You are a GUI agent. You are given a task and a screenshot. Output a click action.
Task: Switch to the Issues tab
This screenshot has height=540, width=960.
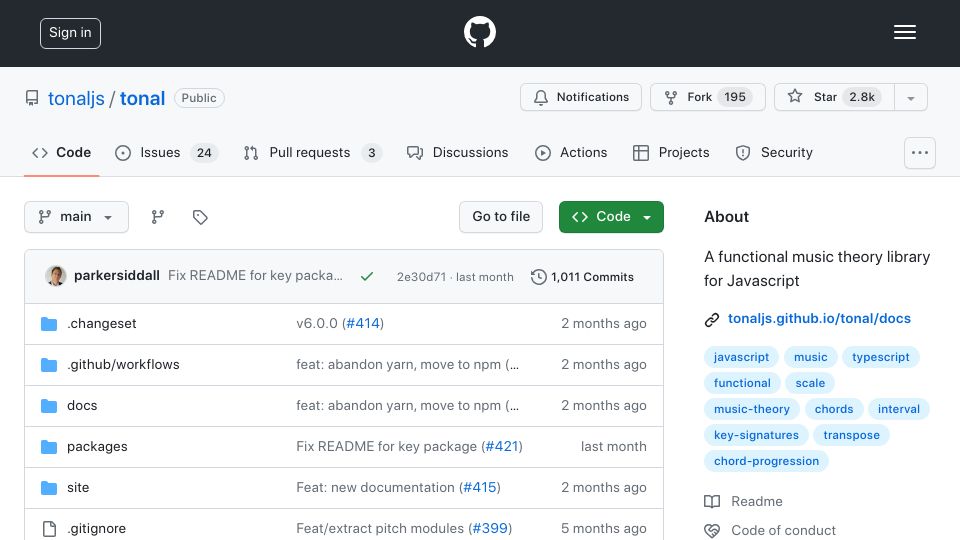[166, 152]
